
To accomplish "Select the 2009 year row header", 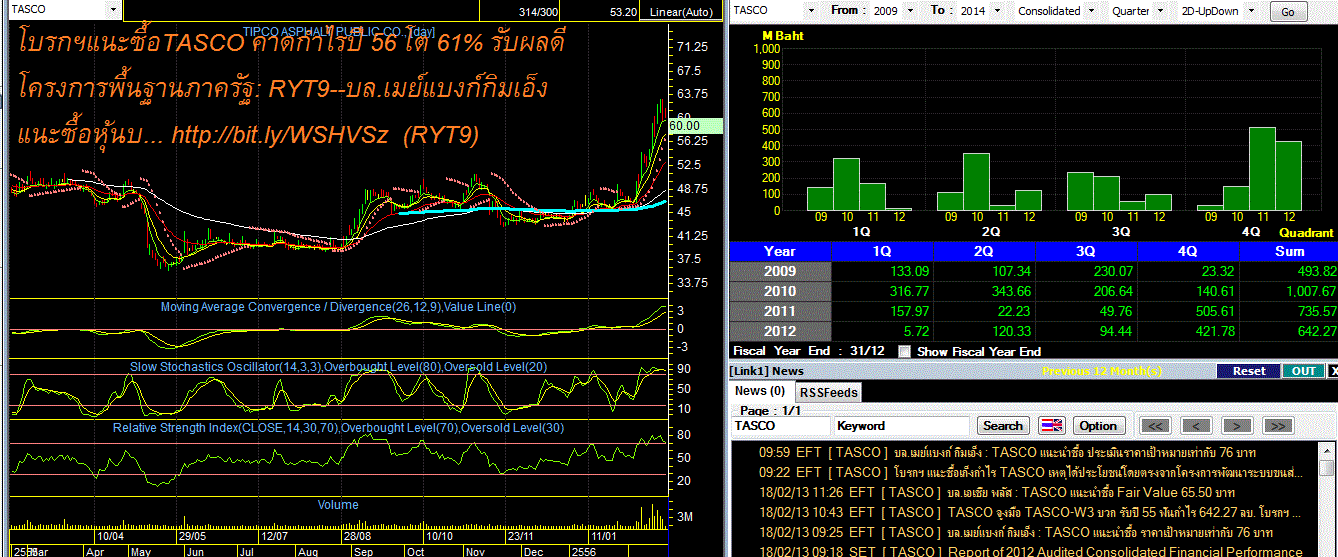I will pyautogui.click(x=780, y=271).
